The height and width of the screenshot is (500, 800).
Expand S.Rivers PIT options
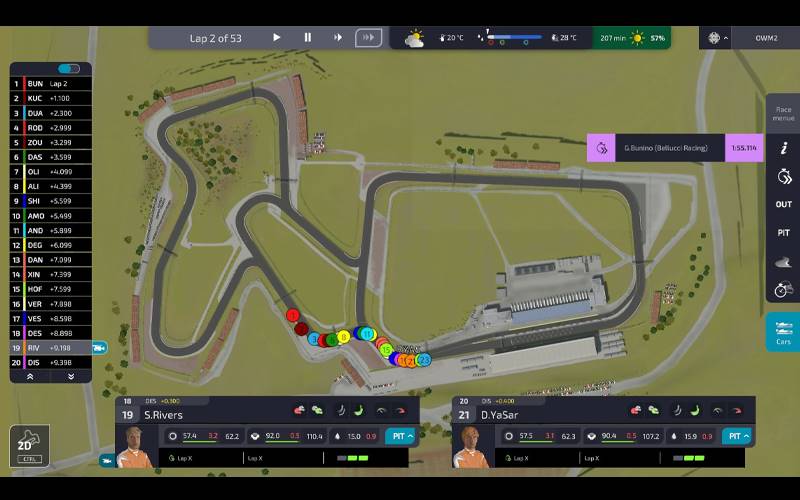pos(402,436)
